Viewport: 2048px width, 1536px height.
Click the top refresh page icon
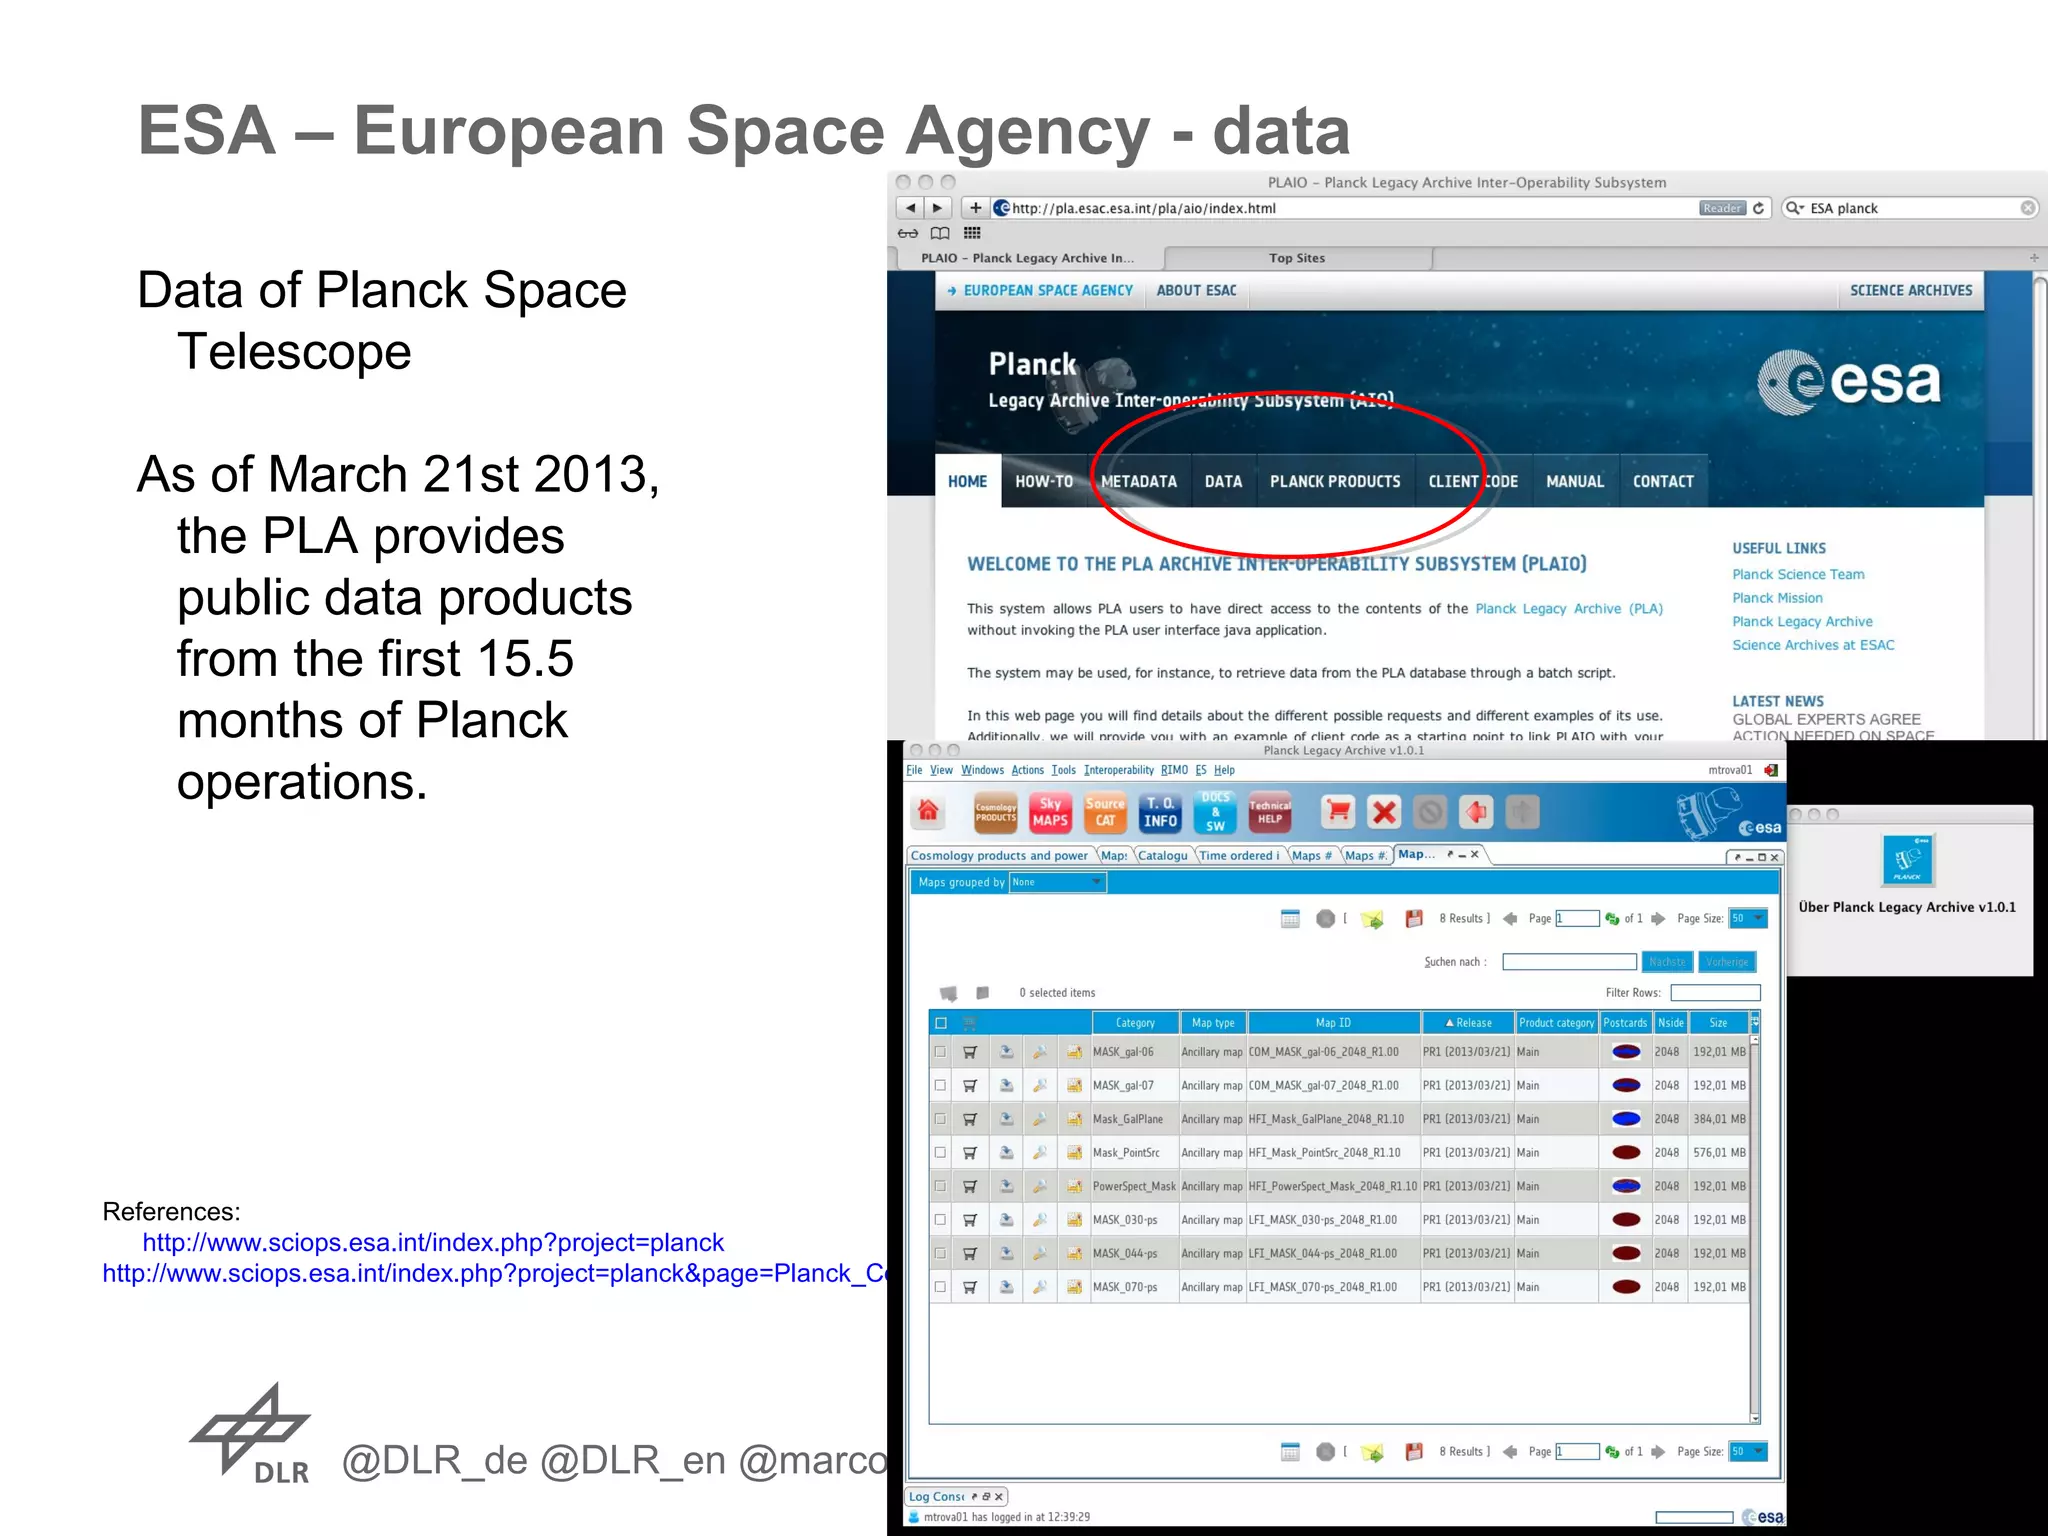(1612, 918)
